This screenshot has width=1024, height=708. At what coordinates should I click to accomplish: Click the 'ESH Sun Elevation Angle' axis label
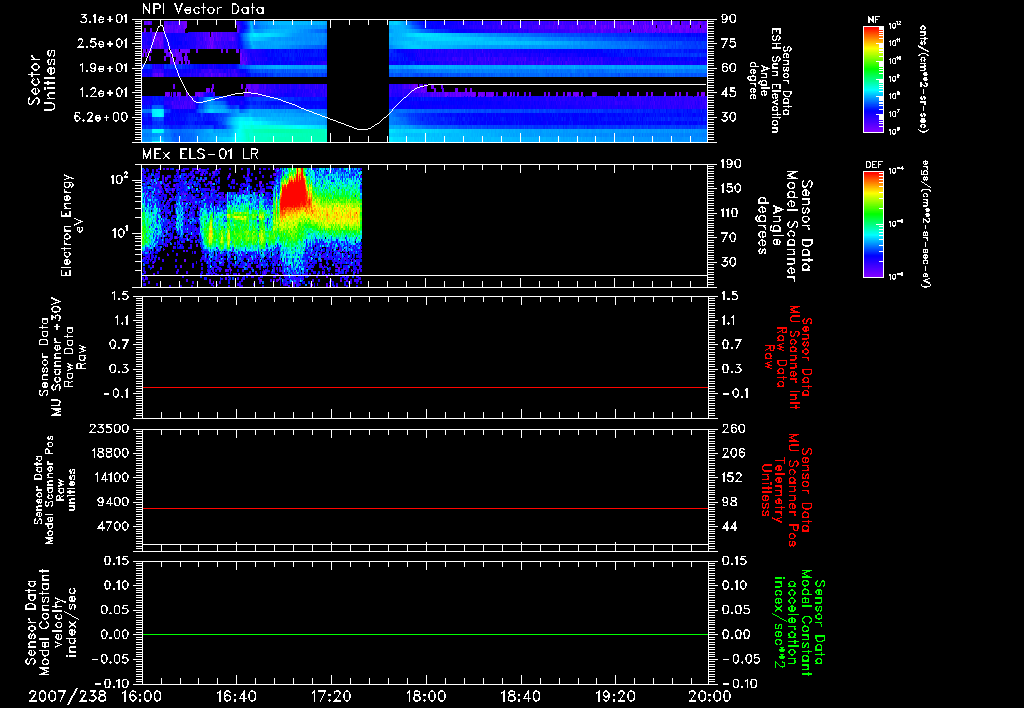pyautogui.click(x=769, y=80)
